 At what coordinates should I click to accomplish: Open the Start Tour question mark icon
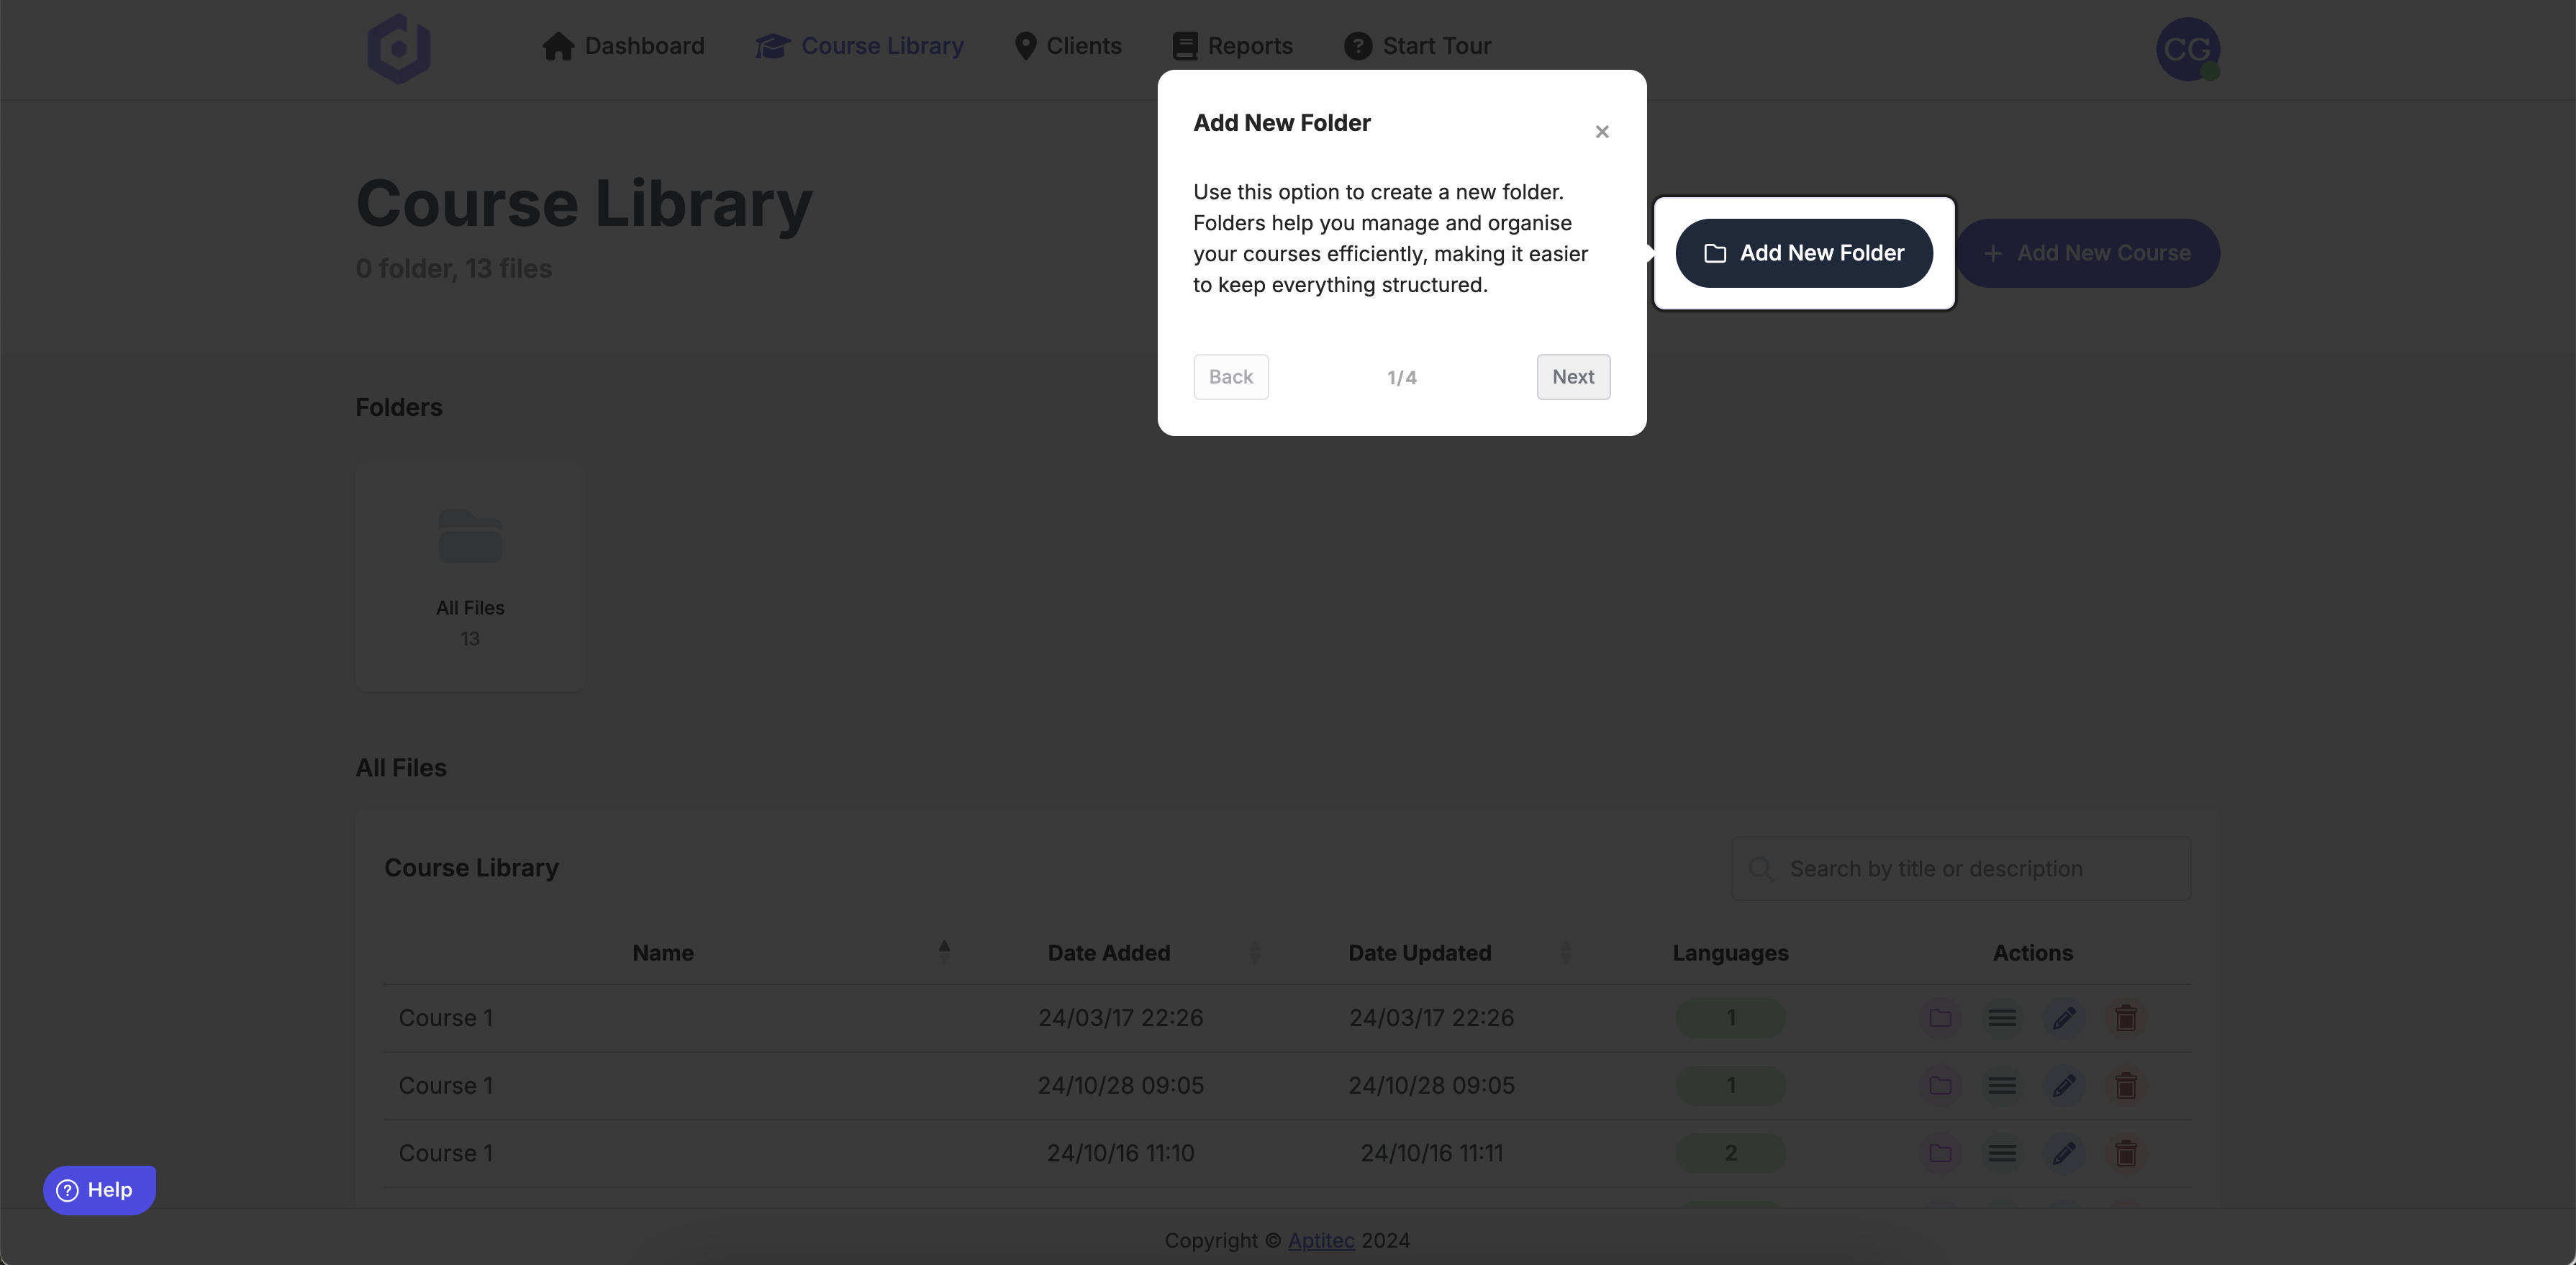[x=1358, y=45]
